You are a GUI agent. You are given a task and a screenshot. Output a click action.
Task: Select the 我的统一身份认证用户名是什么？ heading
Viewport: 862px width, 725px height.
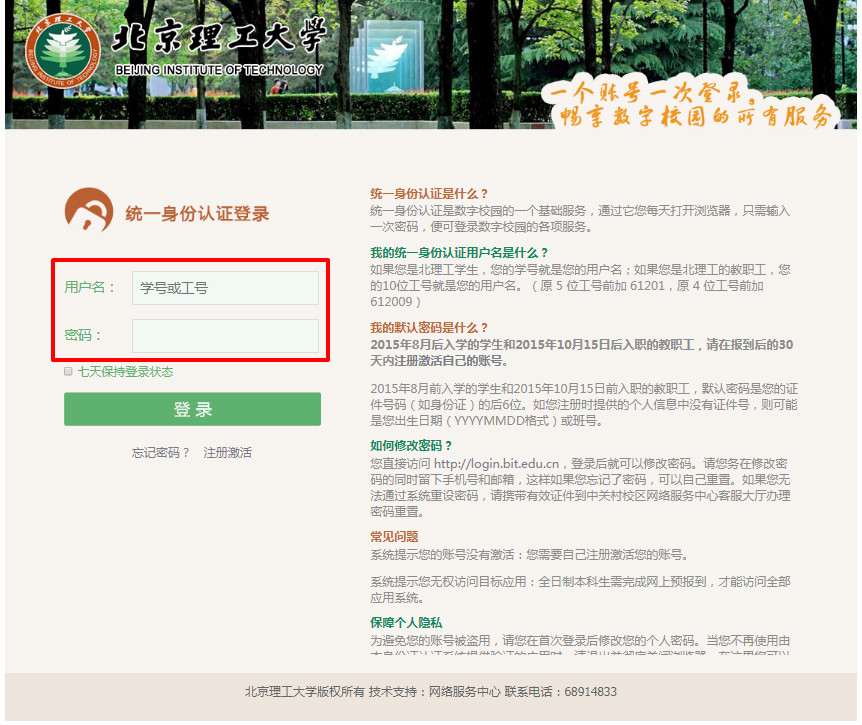pos(459,253)
